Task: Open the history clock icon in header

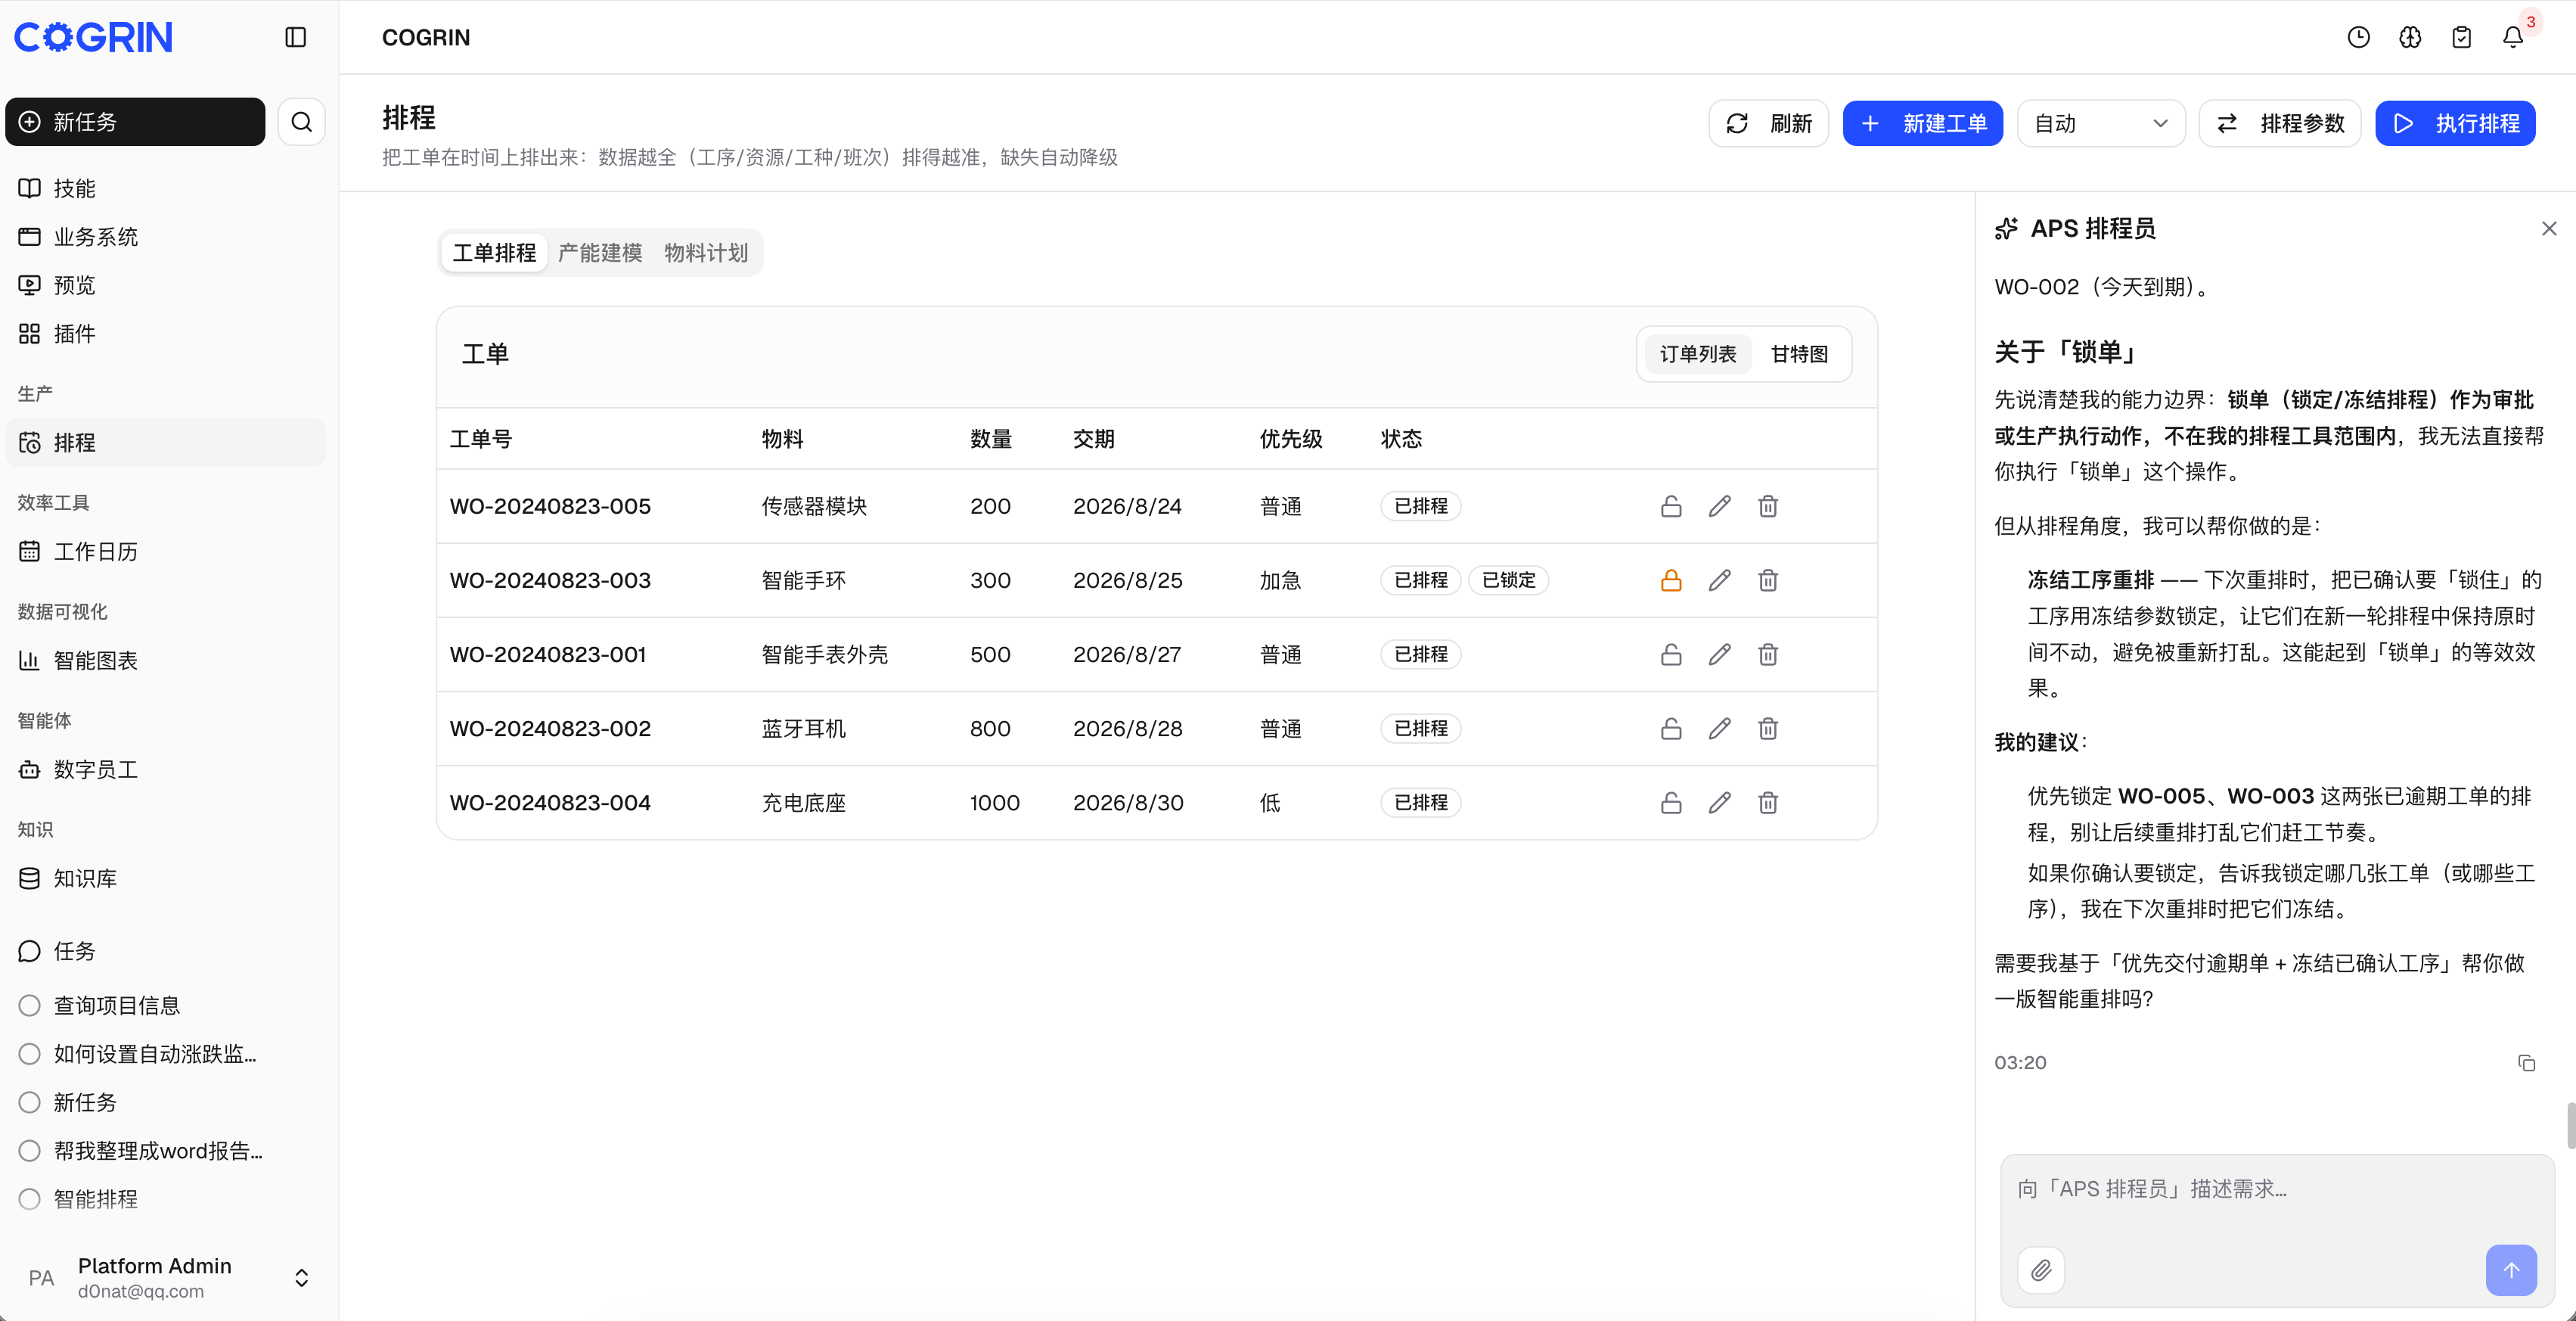Action: tap(2358, 37)
